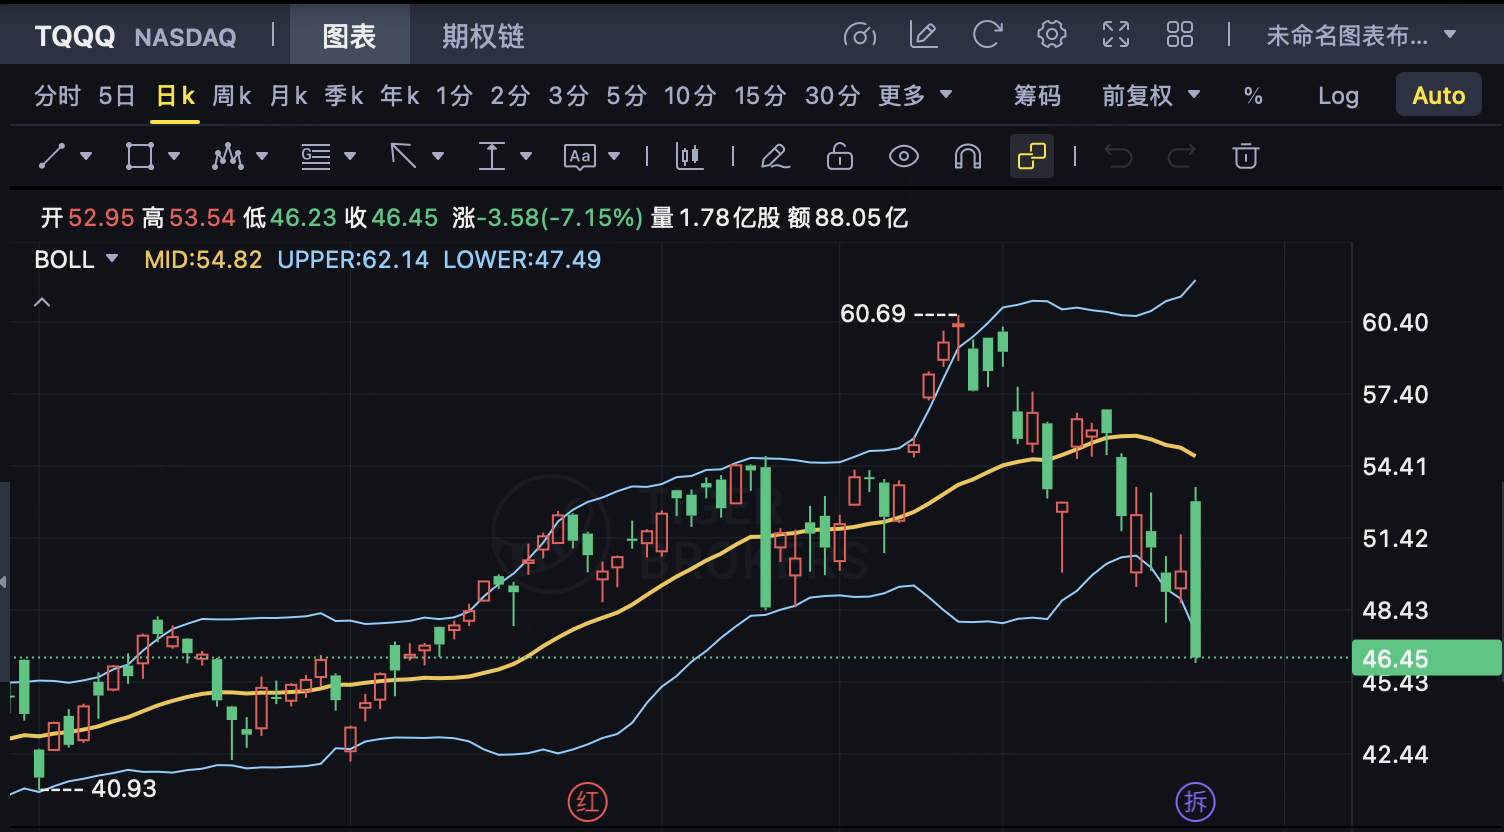
Task: Open chart settings gear icon
Action: [1052, 36]
